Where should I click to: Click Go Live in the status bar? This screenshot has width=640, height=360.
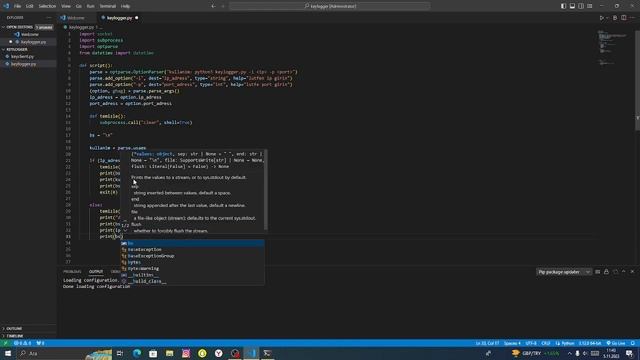616,343
